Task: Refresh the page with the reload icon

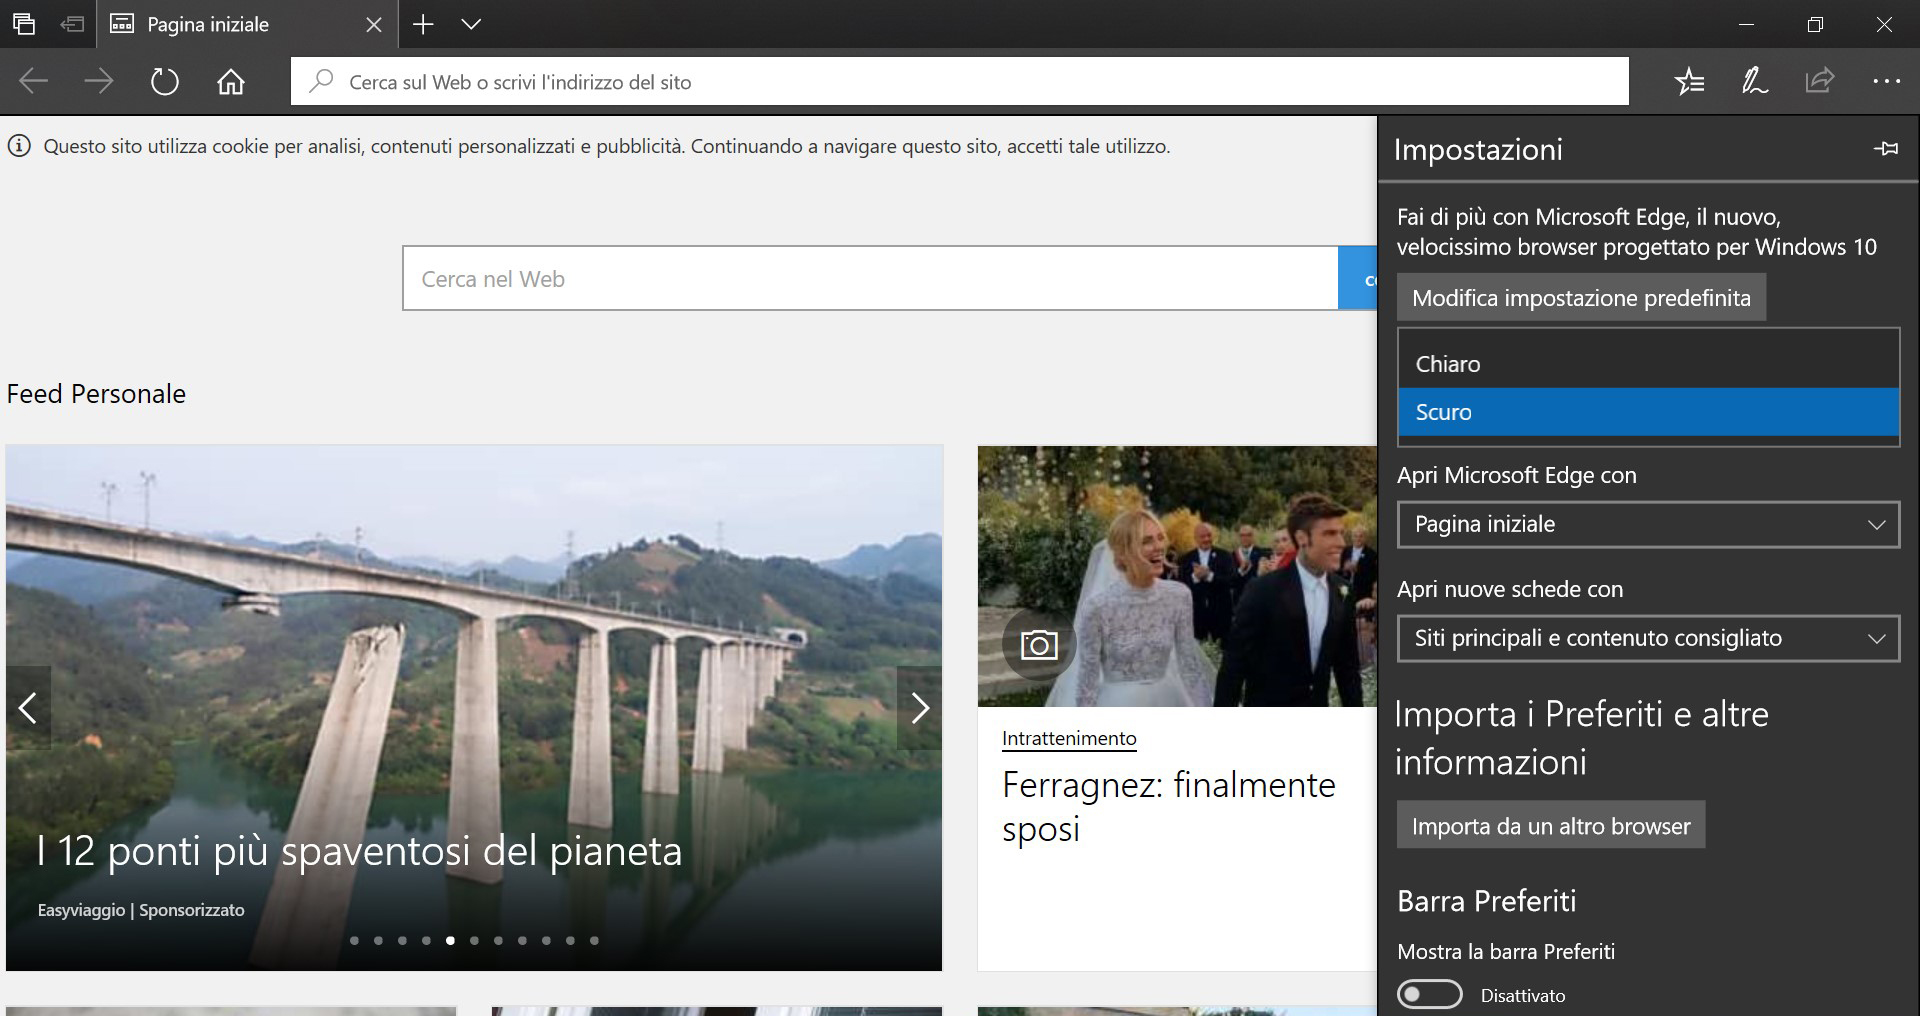Action: (165, 81)
